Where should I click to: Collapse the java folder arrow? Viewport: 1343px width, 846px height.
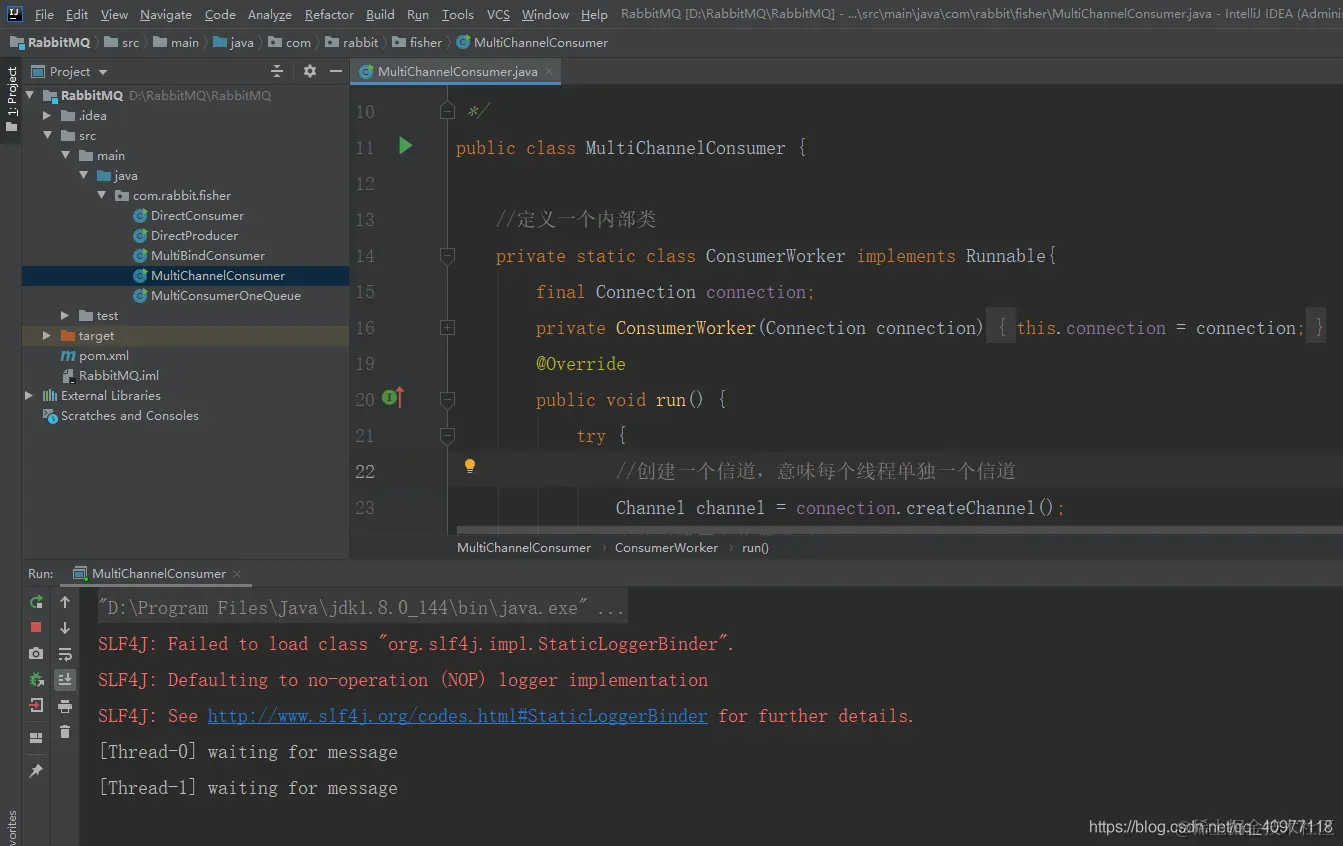pyautogui.click(x=84, y=176)
